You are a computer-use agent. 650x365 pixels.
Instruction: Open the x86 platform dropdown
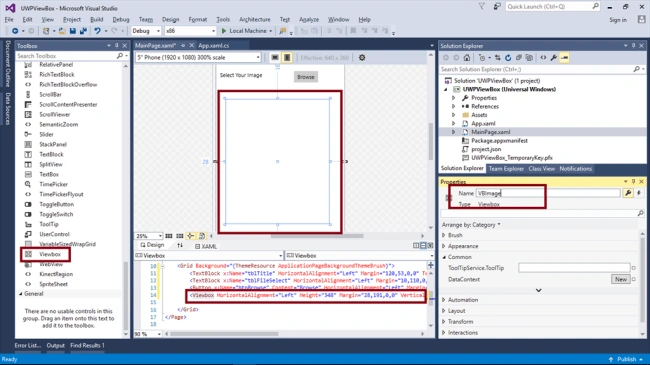tap(190, 31)
